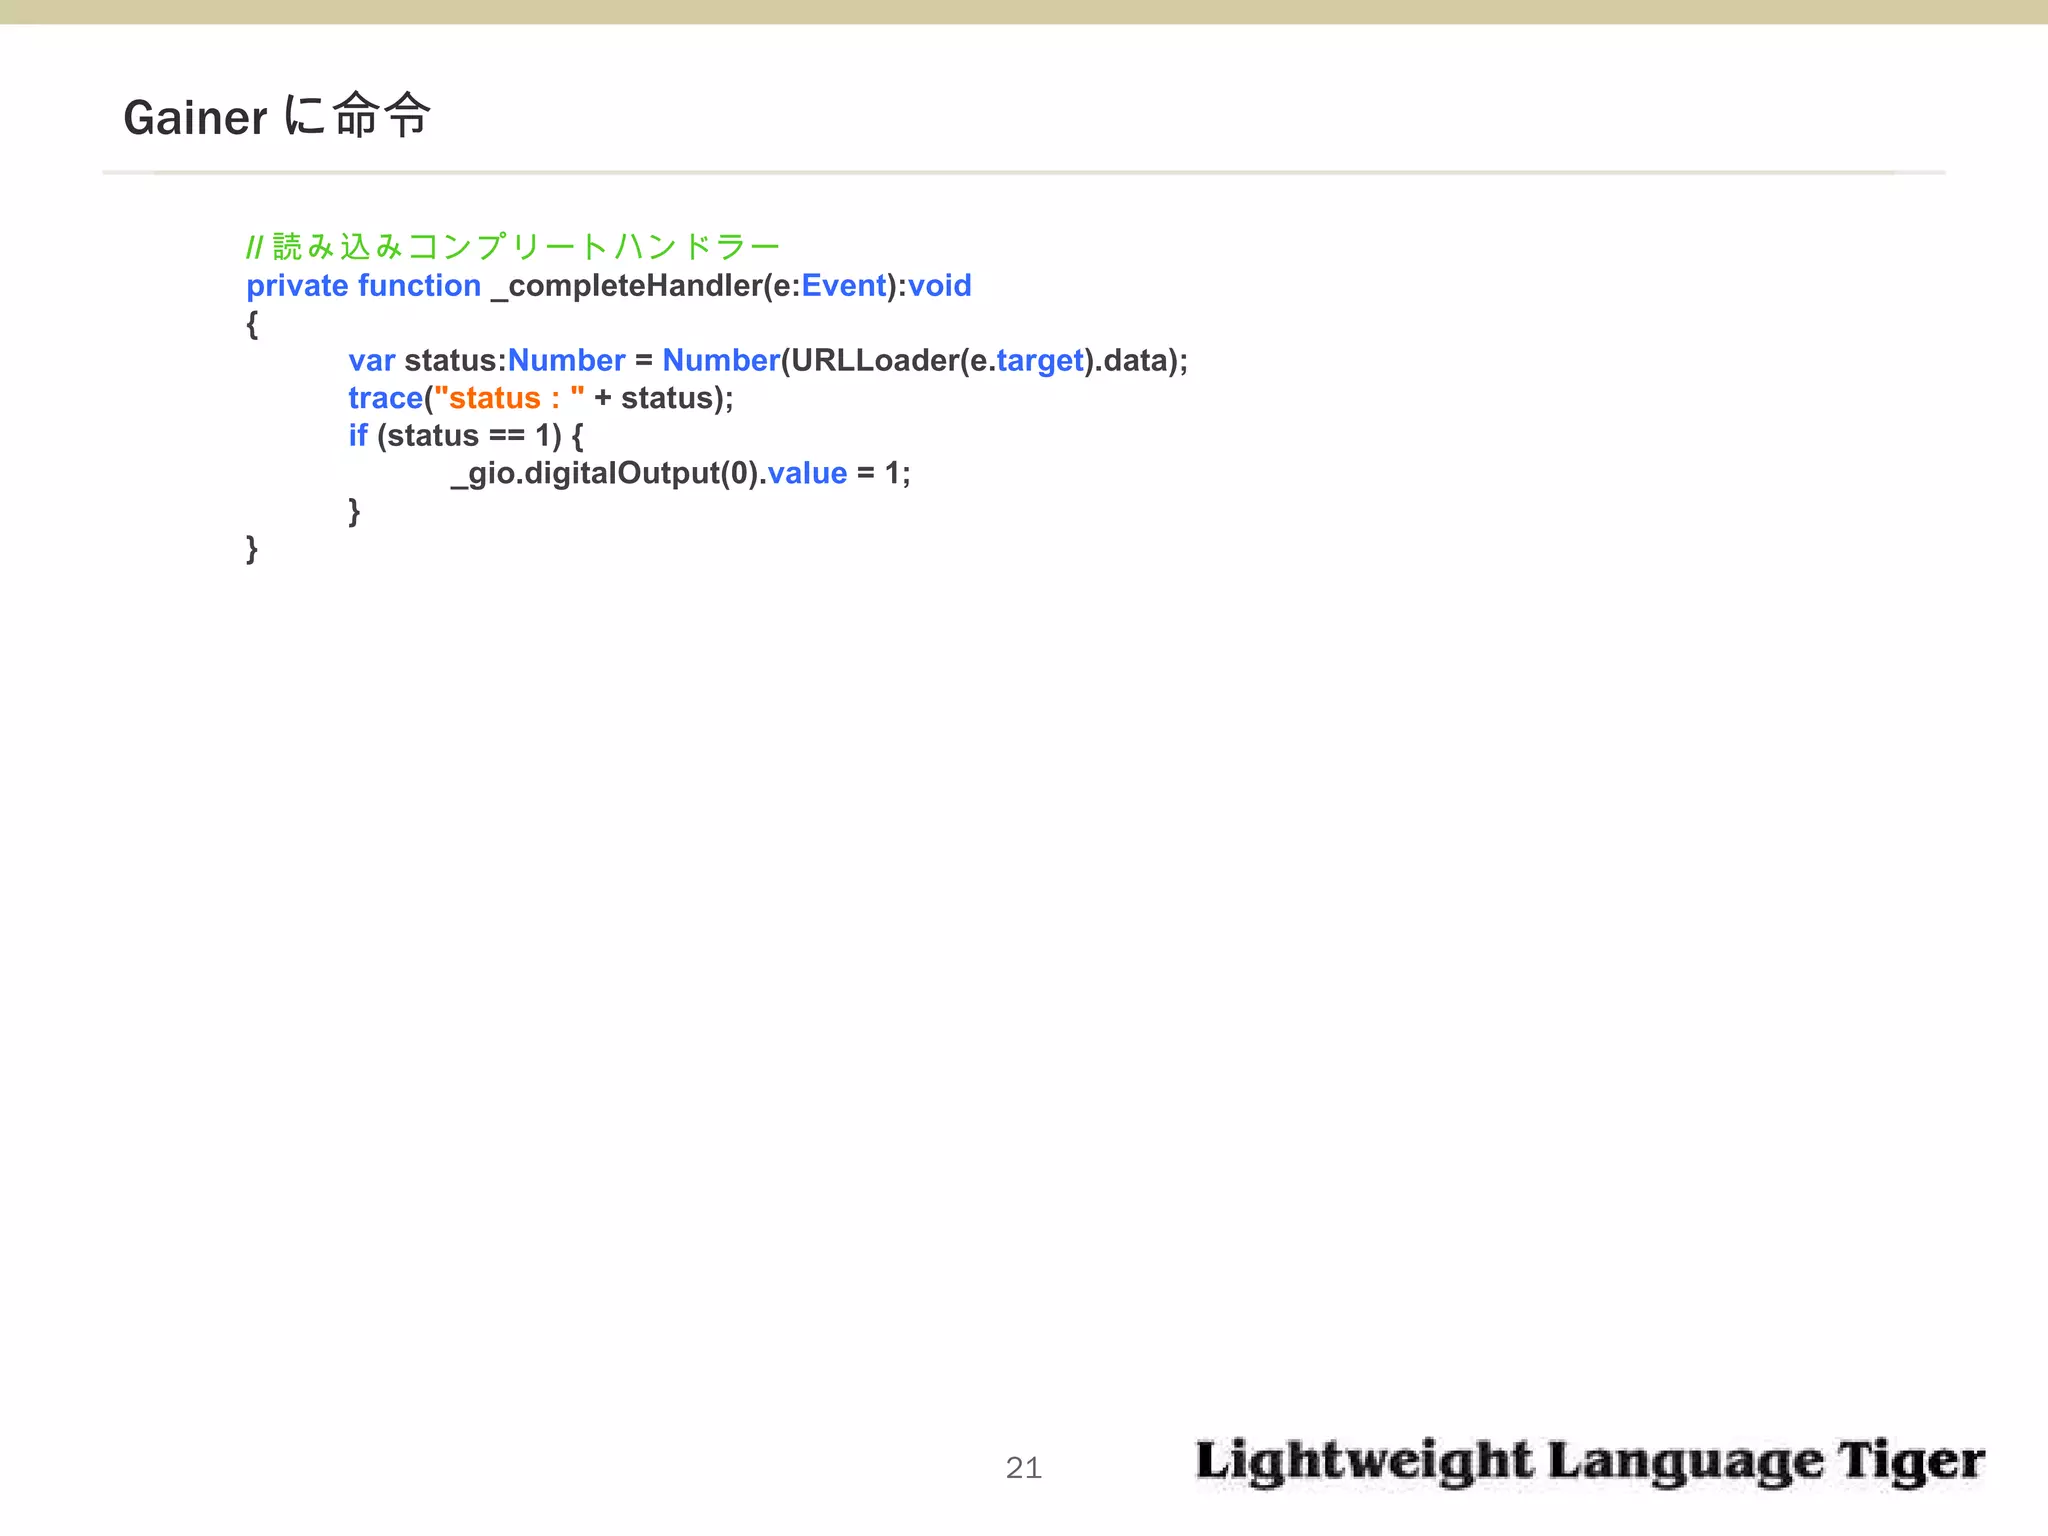The height and width of the screenshot is (1536, 2048).
Task: Click the 'if (status == 1) {' line
Action: coord(466,436)
